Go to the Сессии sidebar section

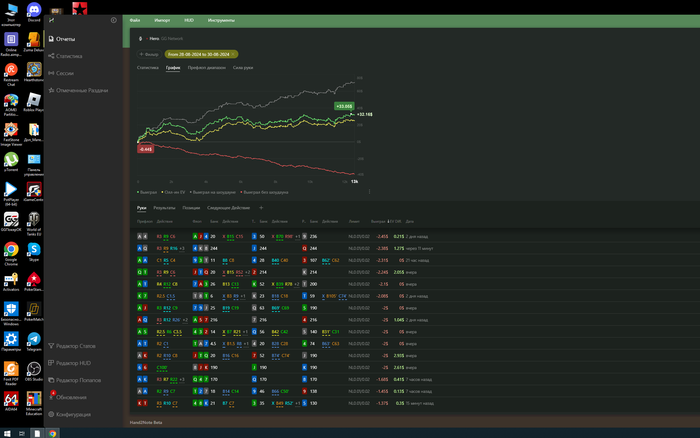click(64, 73)
